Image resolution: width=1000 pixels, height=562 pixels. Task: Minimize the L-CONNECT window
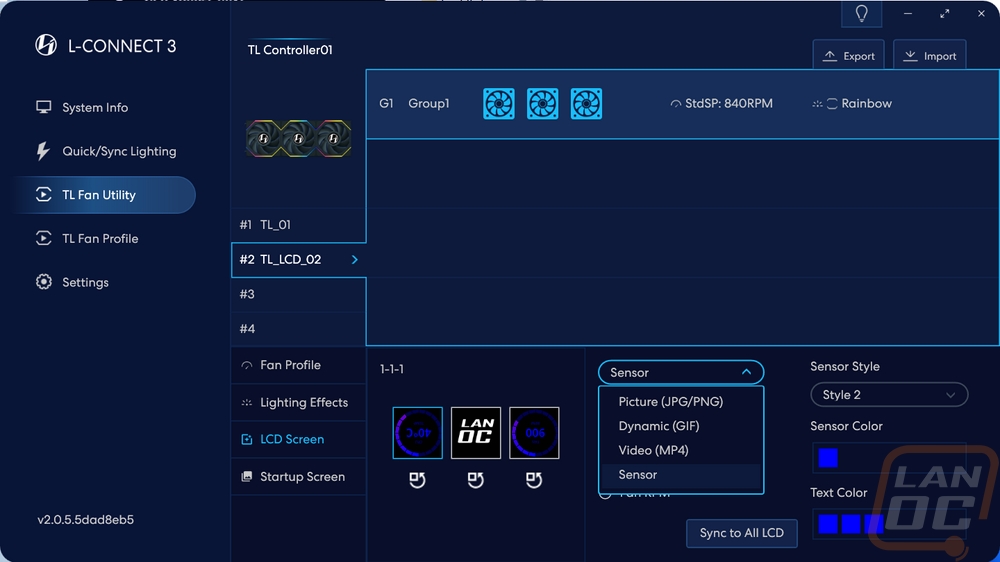[x=908, y=13]
